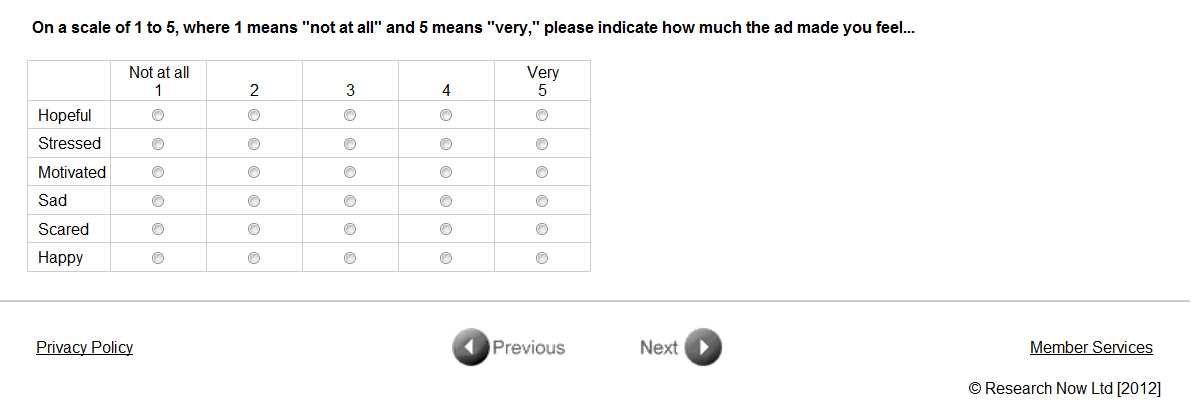Viewport: 1194px width, 414px height.
Task: Set Scared rating to 3
Action: (350, 230)
